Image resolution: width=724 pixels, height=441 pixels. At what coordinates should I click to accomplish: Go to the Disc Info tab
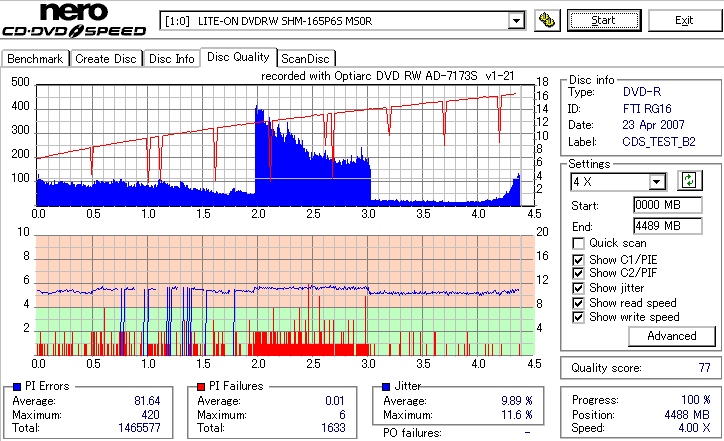171,59
